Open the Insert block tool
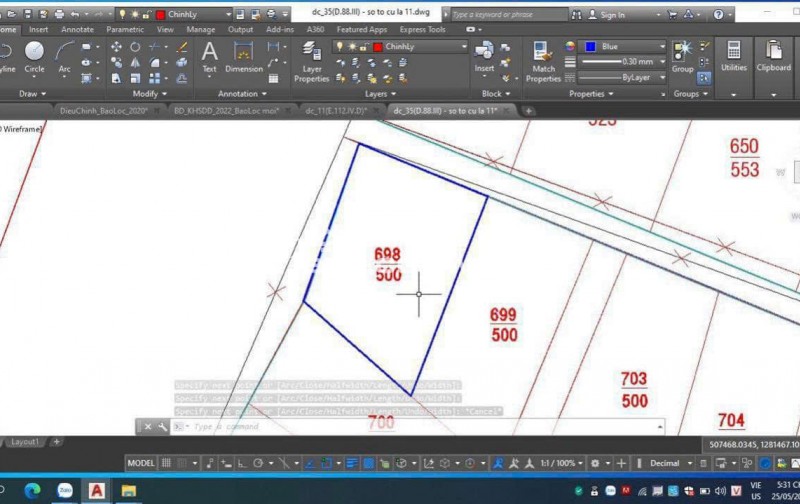 [484, 56]
